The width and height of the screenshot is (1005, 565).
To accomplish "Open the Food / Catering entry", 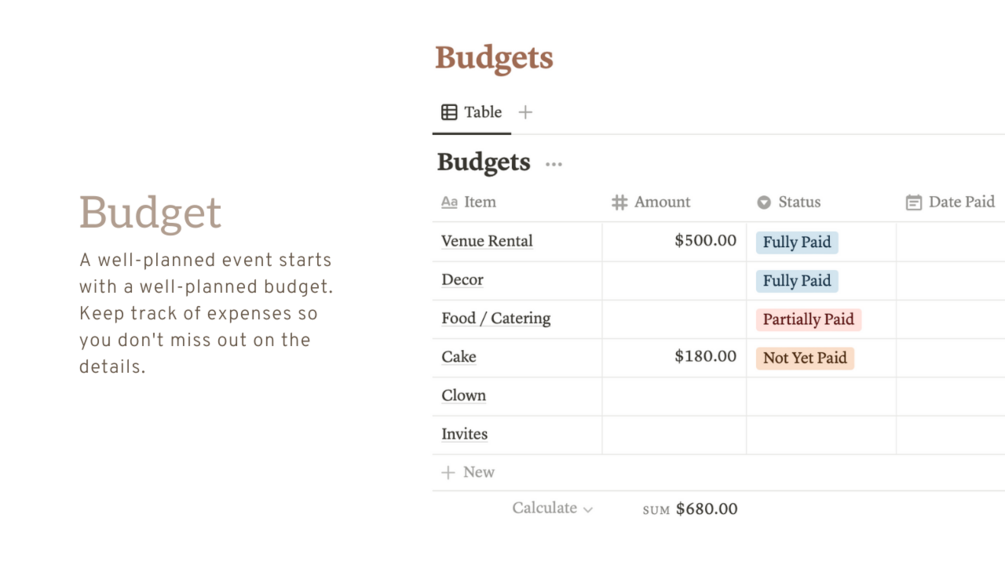I will [x=496, y=318].
